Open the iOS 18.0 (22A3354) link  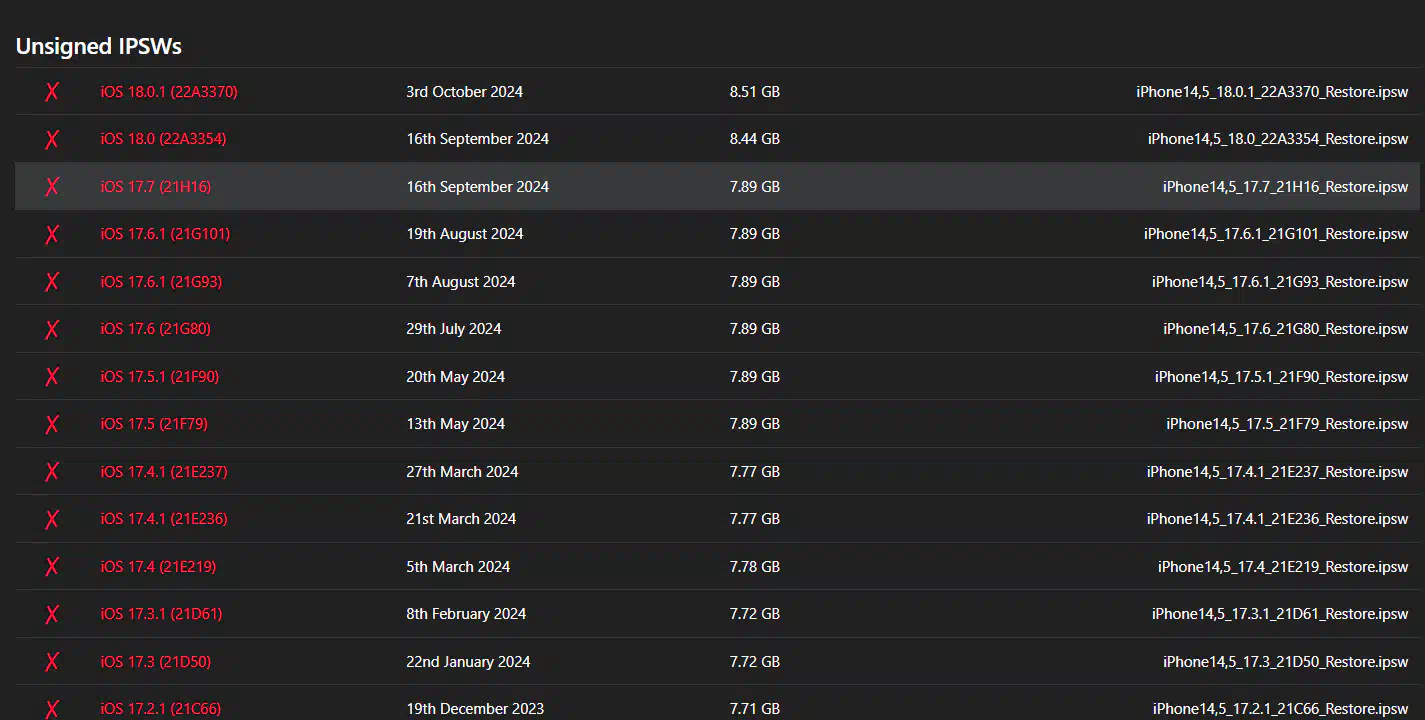pyautogui.click(x=163, y=139)
